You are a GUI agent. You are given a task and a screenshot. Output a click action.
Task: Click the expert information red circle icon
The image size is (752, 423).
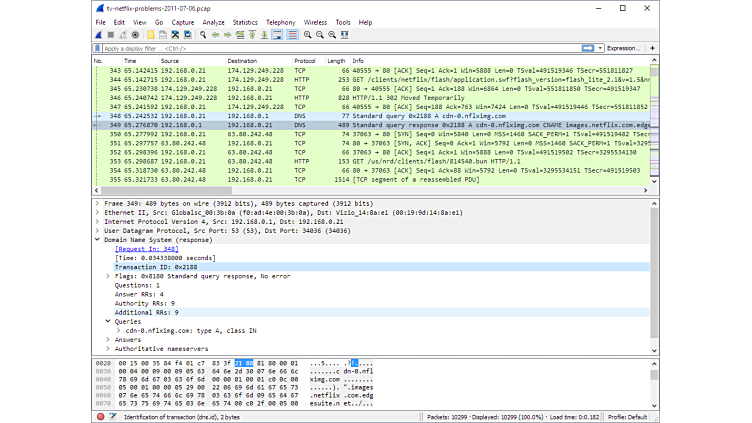tap(100, 416)
